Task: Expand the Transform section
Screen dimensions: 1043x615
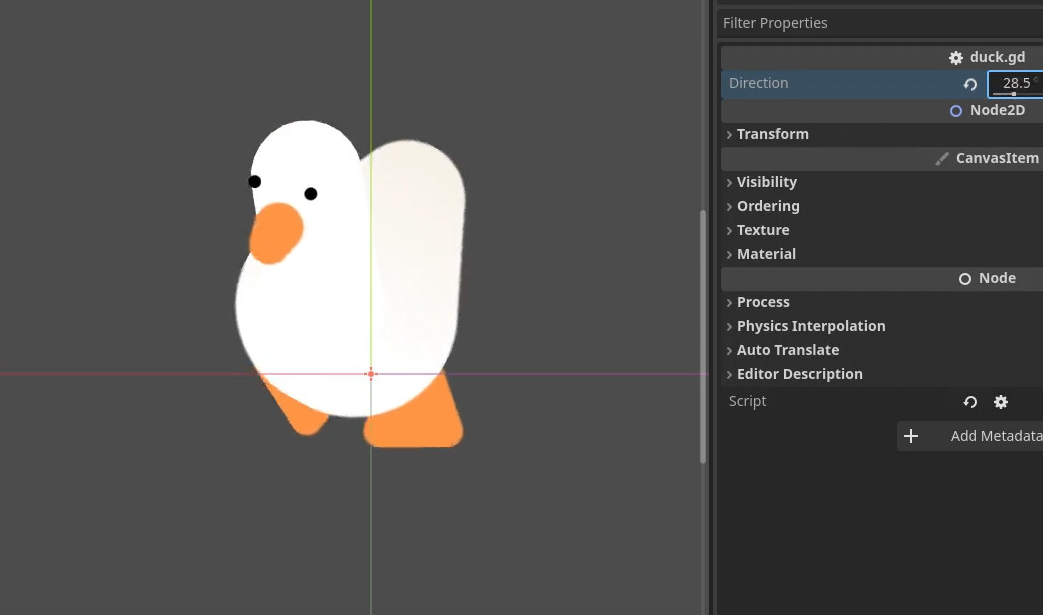Action: tap(772, 134)
